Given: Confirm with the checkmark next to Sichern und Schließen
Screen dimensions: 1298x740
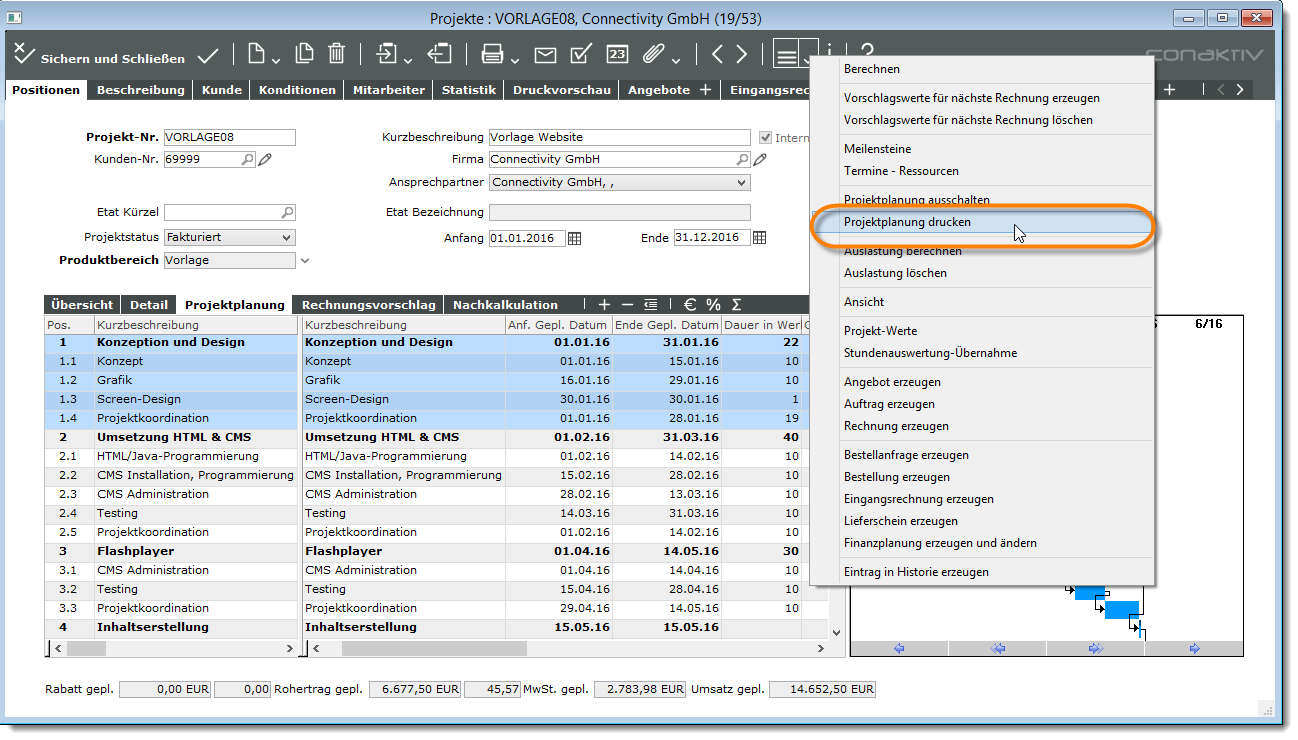Looking at the screenshot, I should pyautogui.click(x=208, y=56).
